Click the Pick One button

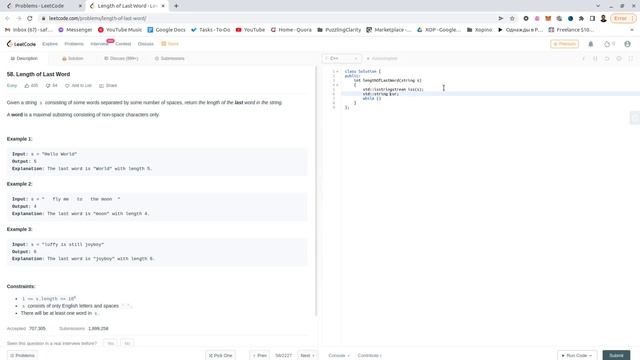(220, 356)
